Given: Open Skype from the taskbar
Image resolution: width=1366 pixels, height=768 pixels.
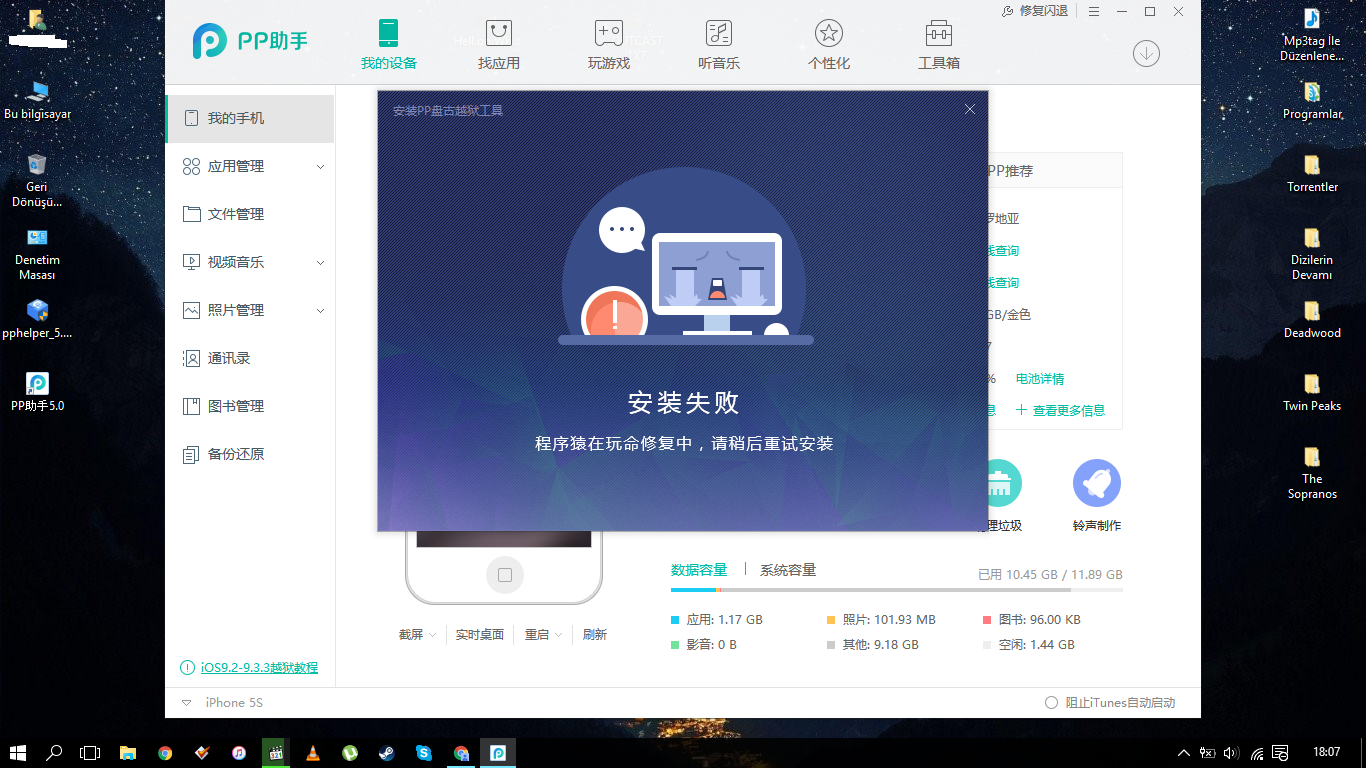Looking at the screenshot, I should (x=423, y=753).
